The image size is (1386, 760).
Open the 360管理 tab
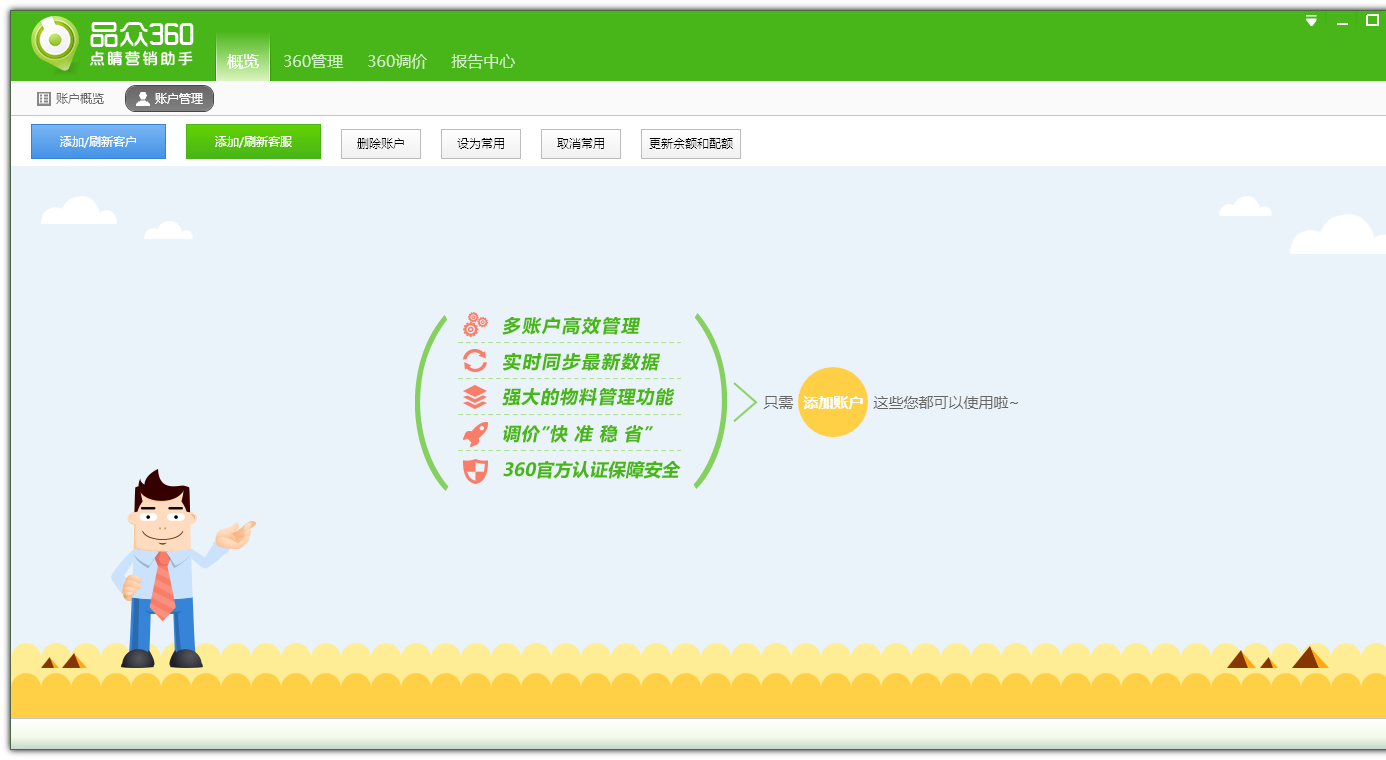313,61
